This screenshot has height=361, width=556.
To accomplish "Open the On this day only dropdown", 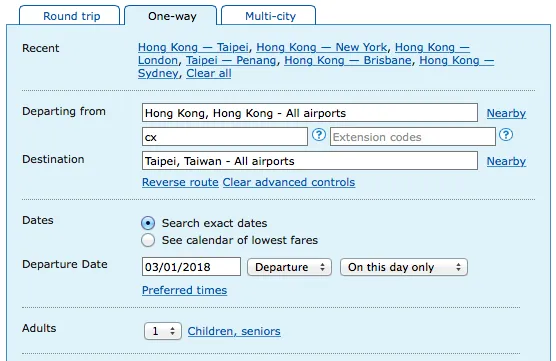I will click(x=404, y=267).
